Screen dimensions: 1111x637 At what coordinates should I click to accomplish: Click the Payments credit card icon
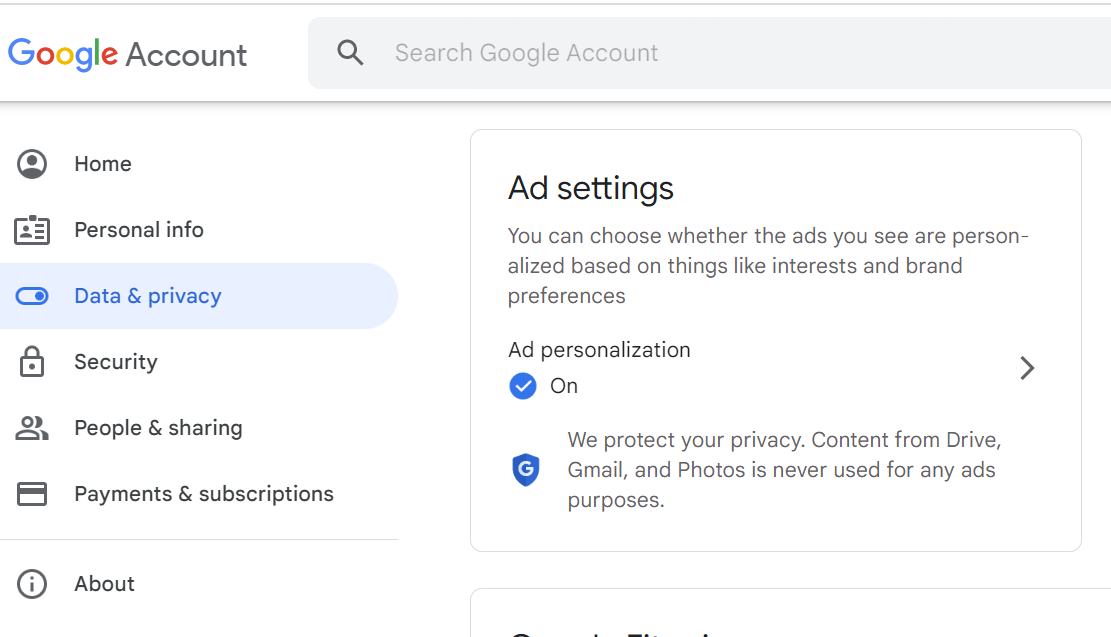pos(32,494)
